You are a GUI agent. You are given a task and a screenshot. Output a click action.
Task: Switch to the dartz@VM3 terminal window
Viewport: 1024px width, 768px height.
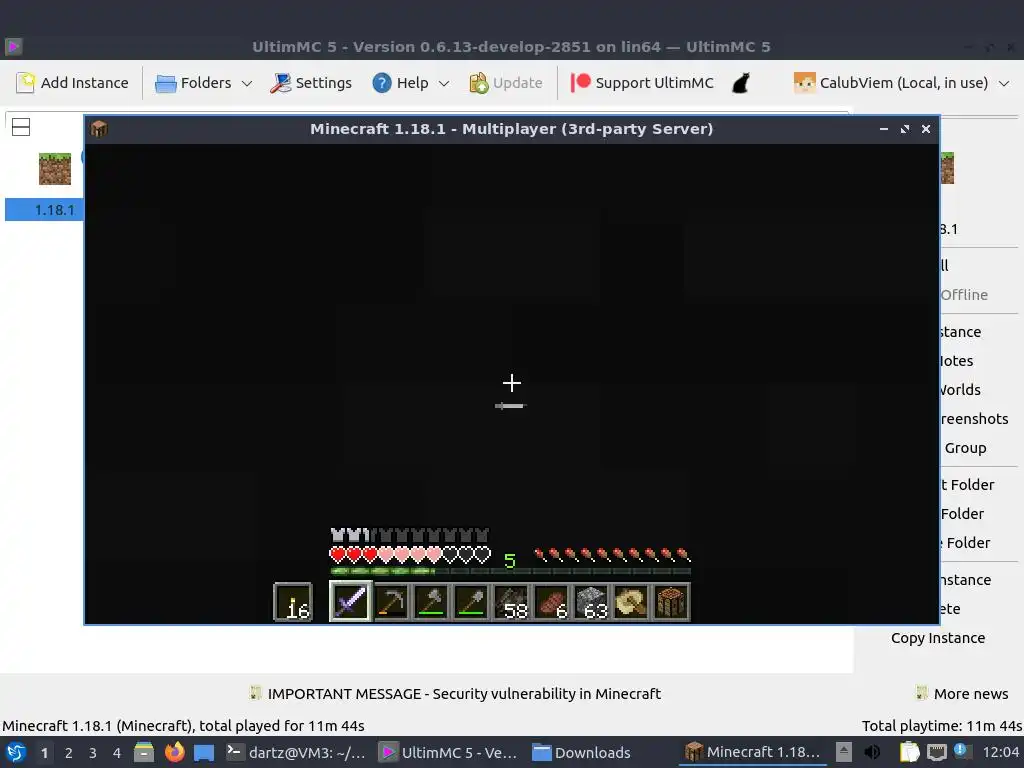(296, 752)
